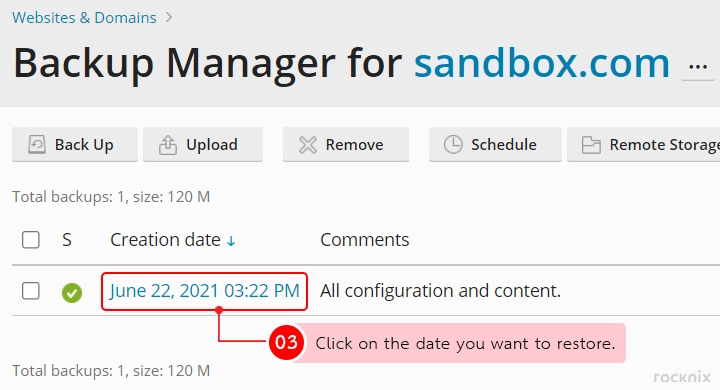Sort by the S status column
Screen dimensions: 720x390
point(67,240)
